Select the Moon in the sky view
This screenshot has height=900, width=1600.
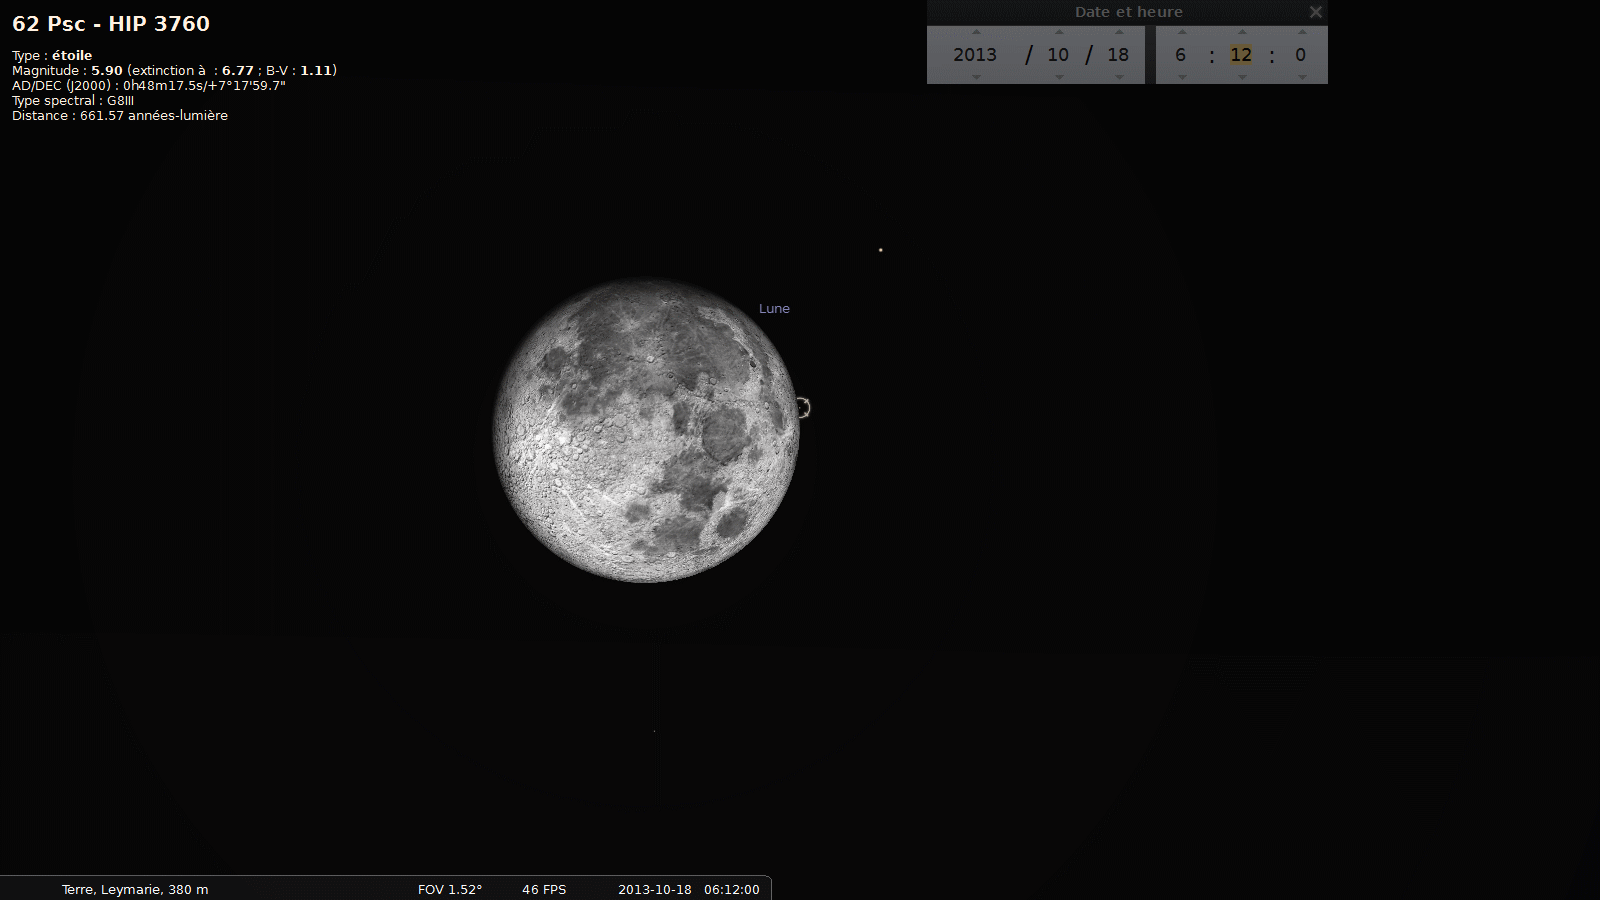tap(646, 430)
